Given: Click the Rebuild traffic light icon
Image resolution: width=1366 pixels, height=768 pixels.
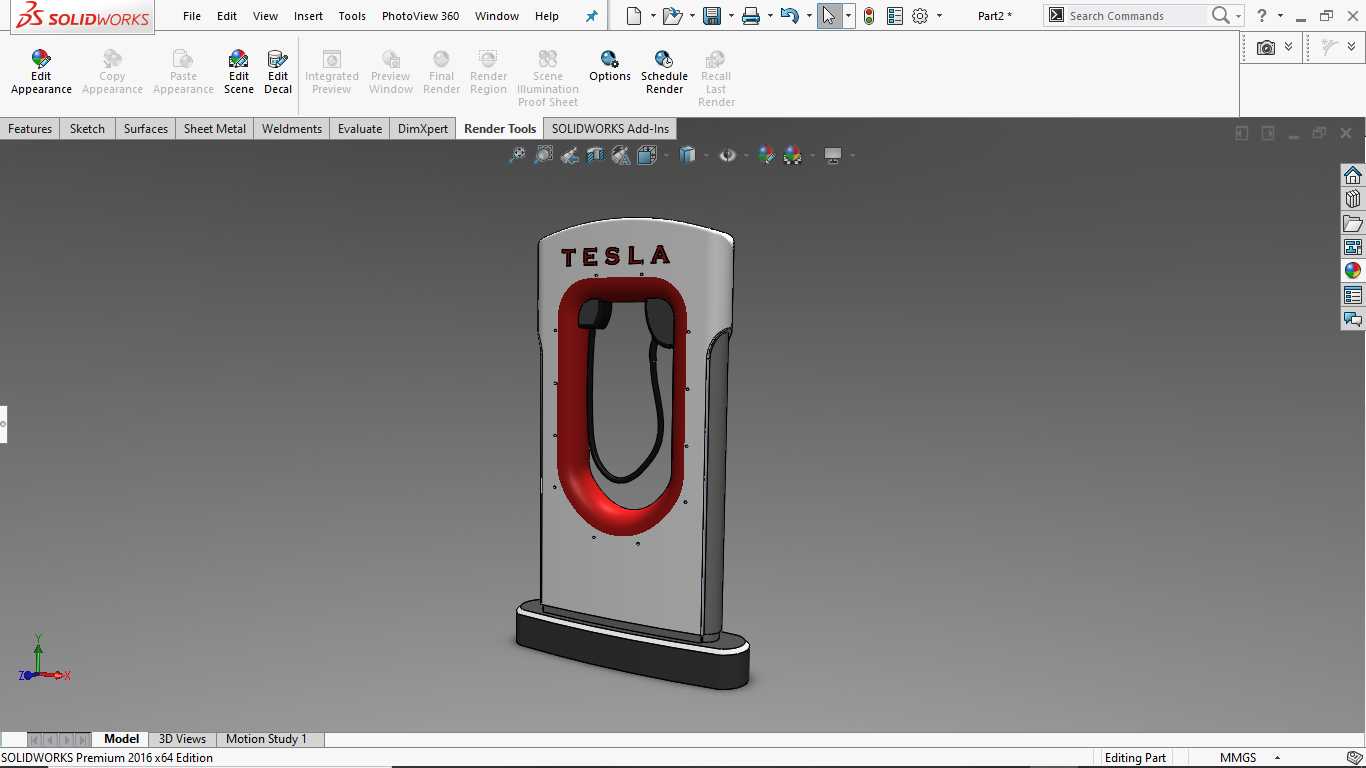Looking at the screenshot, I should pyautogui.click(x=869, y=16).
